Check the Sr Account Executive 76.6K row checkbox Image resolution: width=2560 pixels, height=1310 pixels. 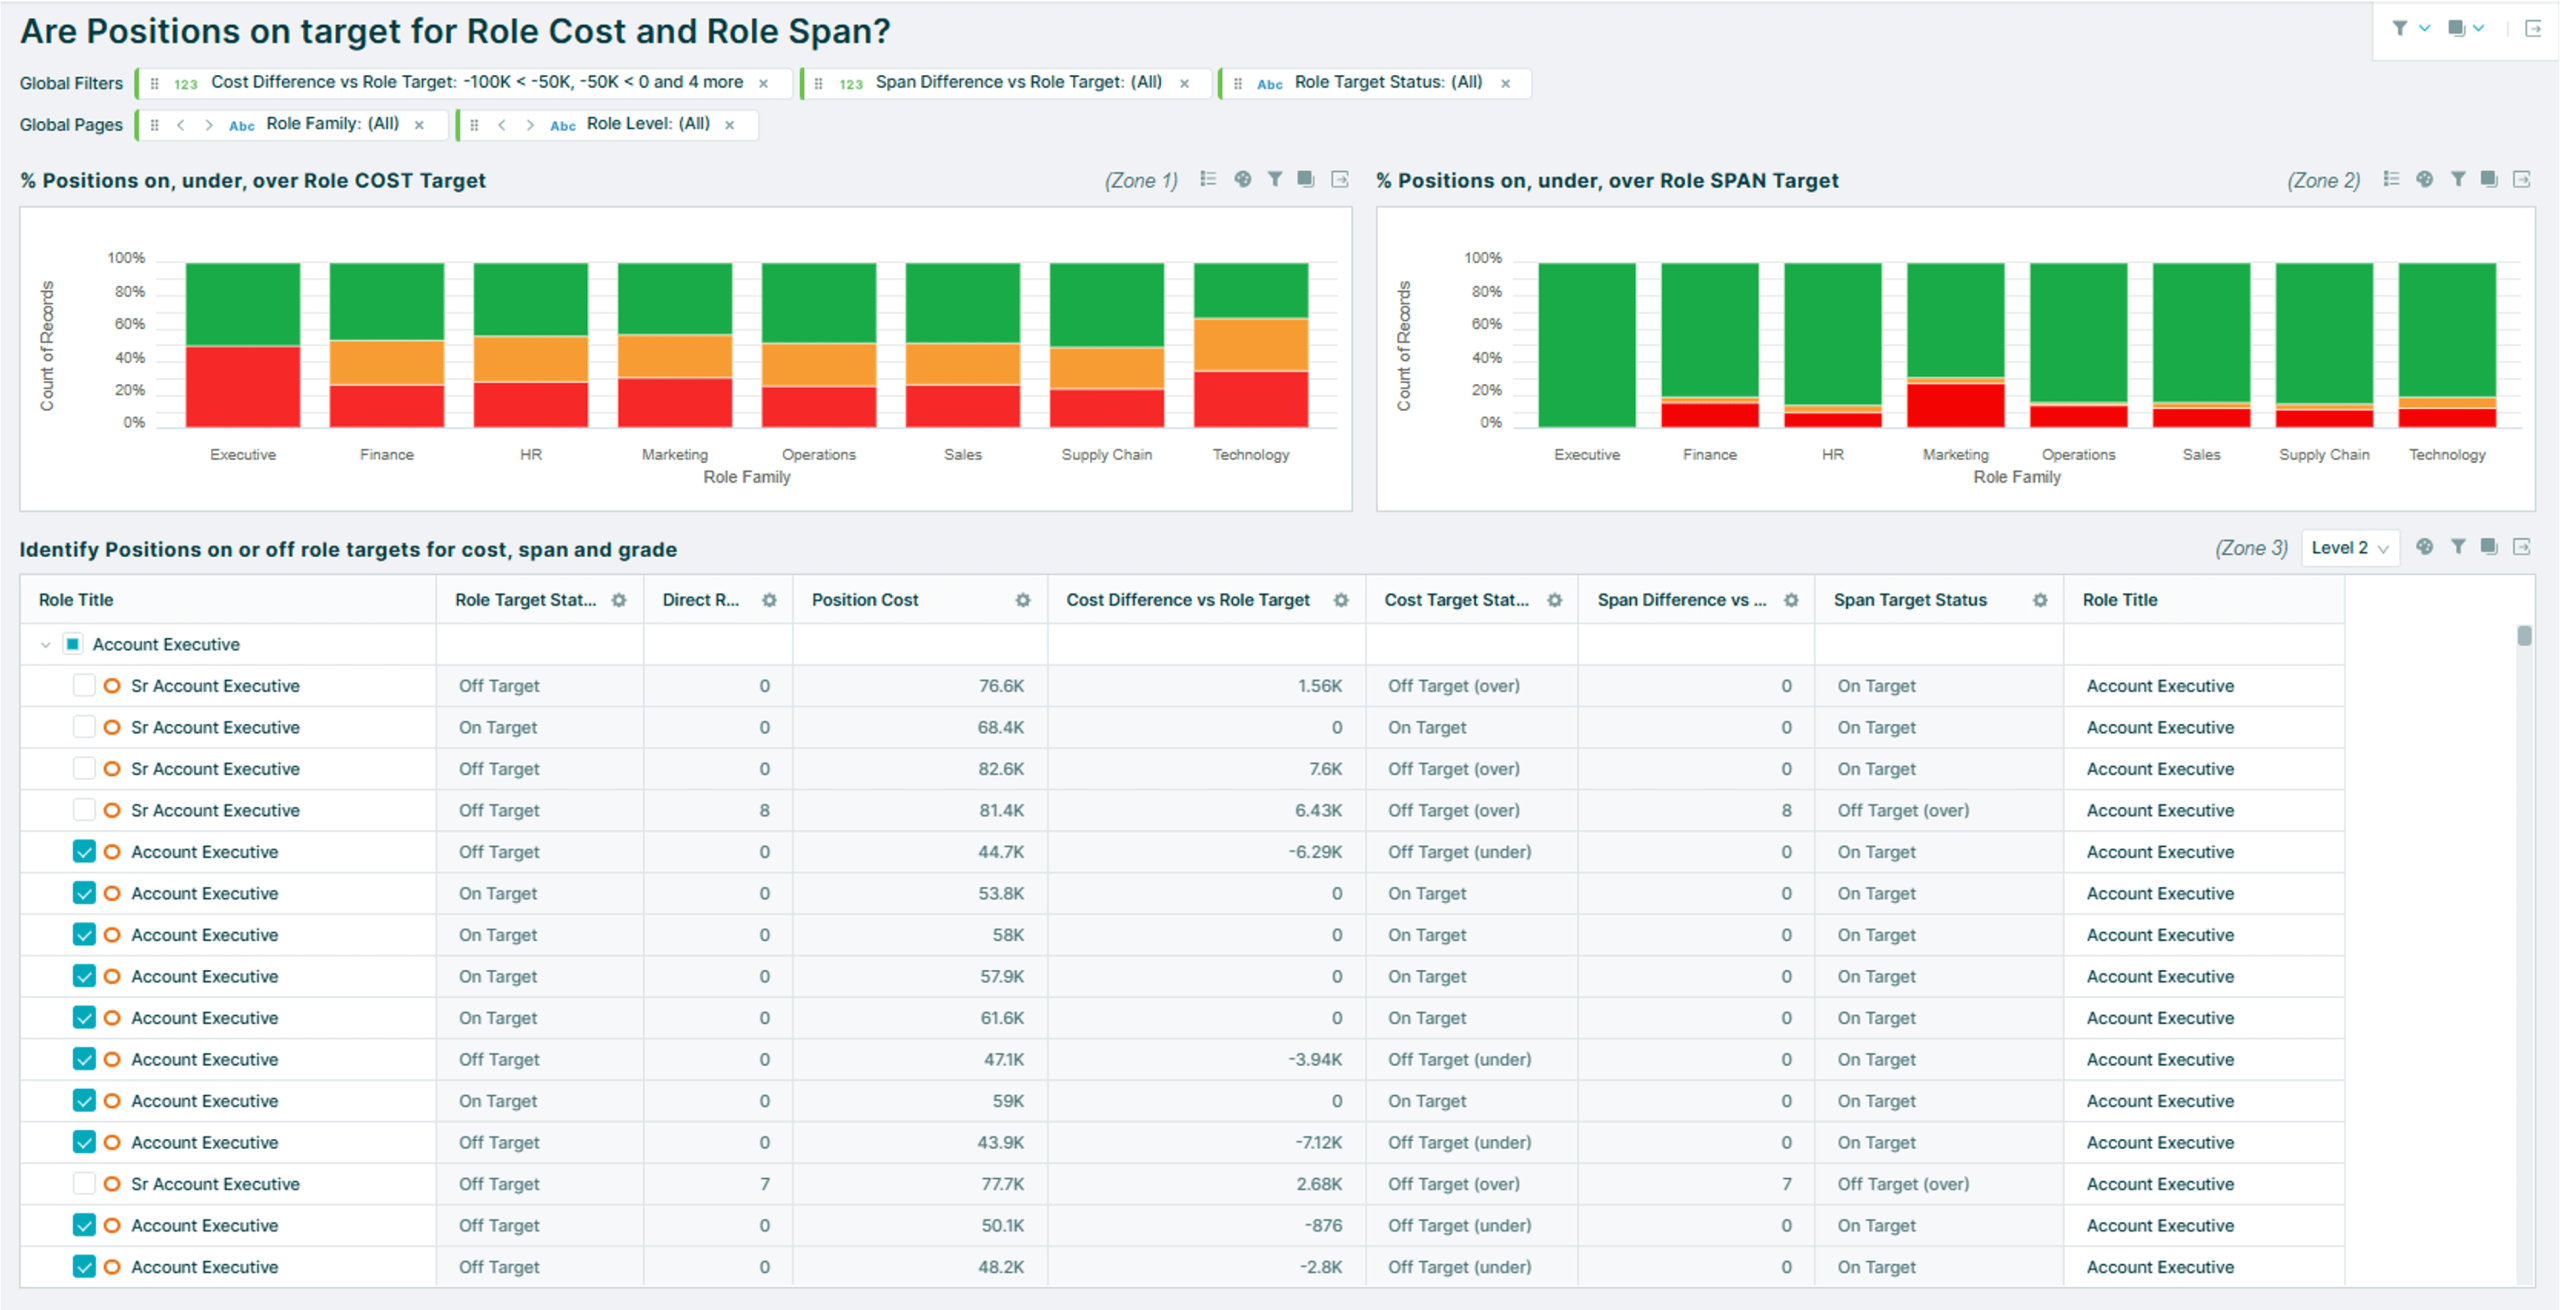[84, 686]
